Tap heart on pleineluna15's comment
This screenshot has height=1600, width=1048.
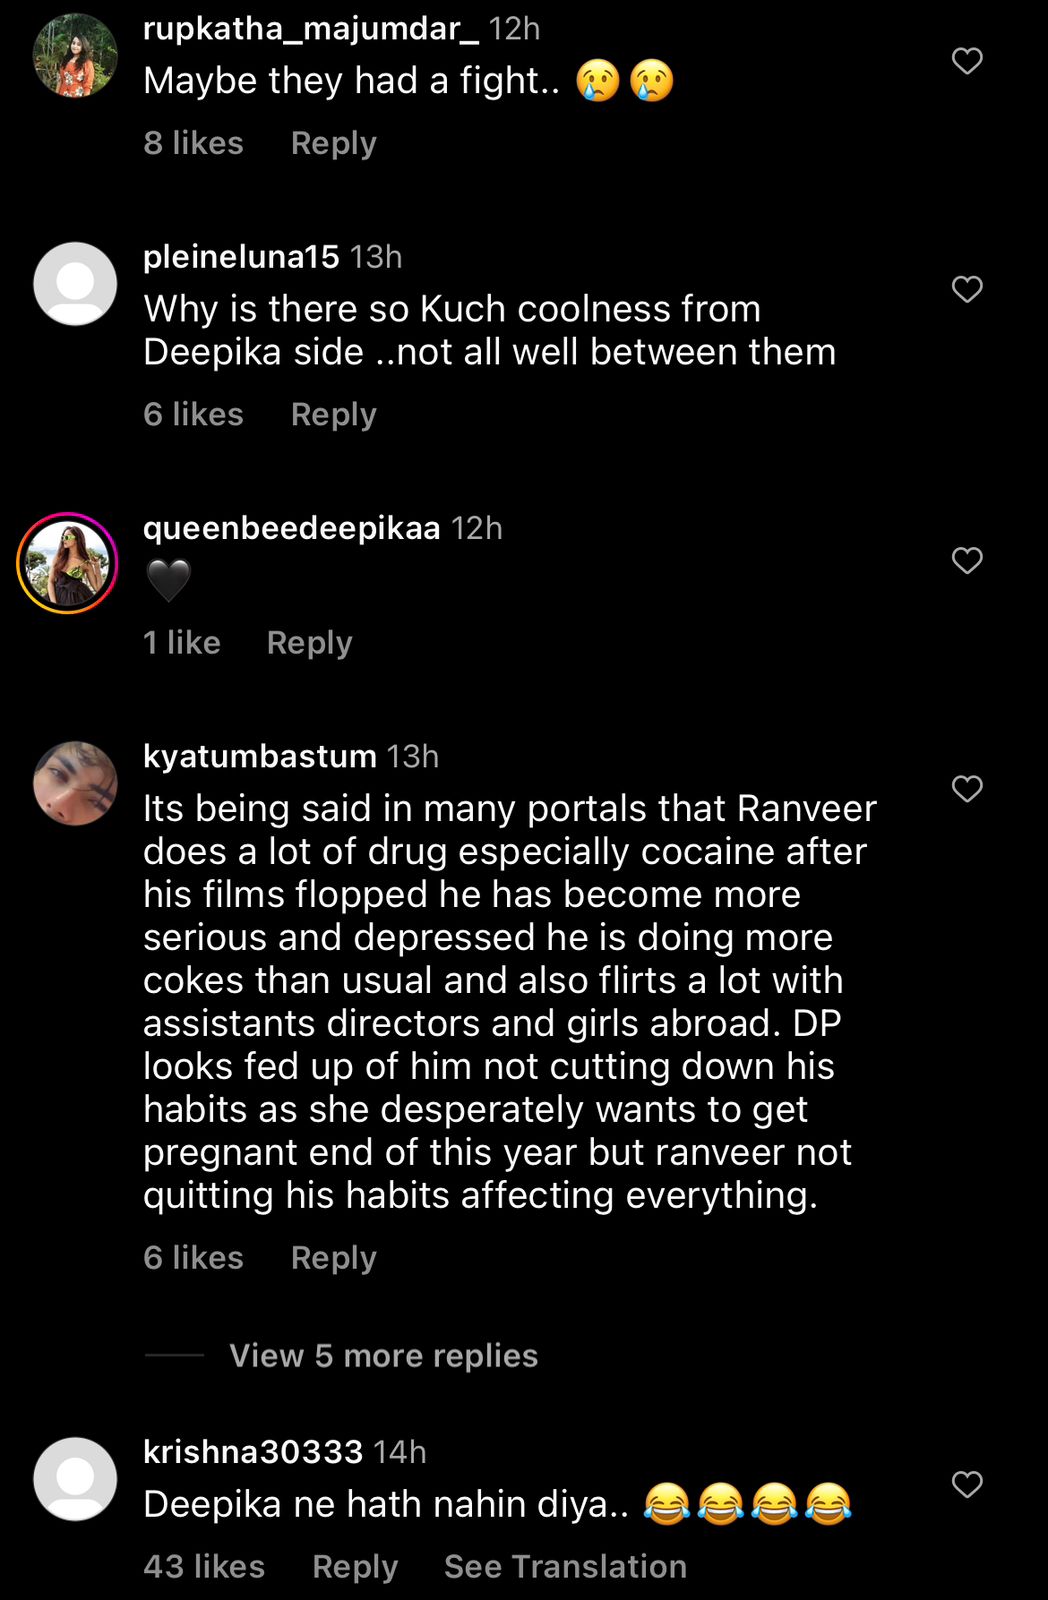click(x=966, y=289)
